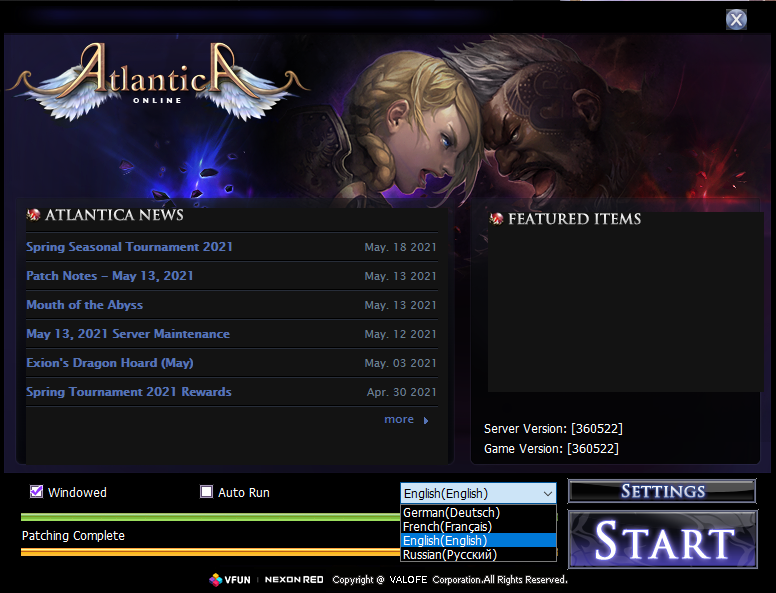776x593 pixels.
Task: Click the VFUN logo in footer
Action: click(230, 580)
